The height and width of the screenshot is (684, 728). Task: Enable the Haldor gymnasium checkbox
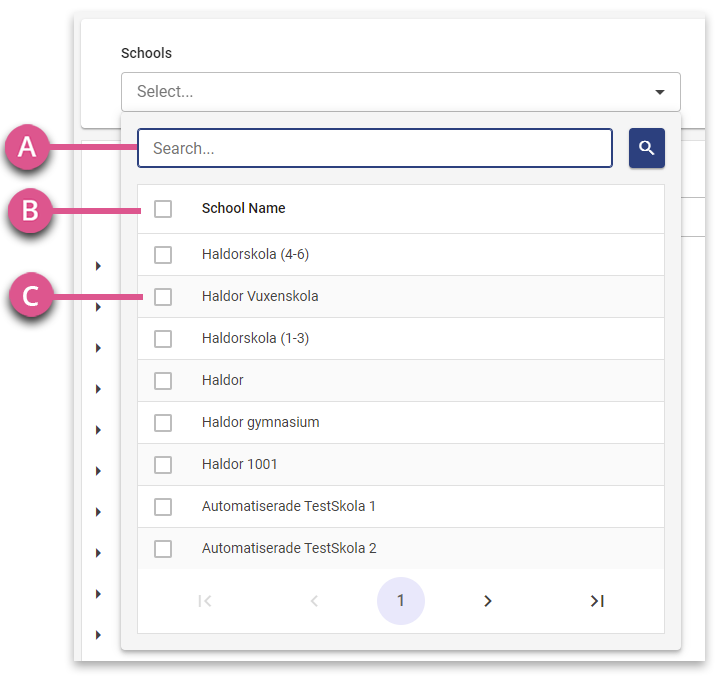163,423
